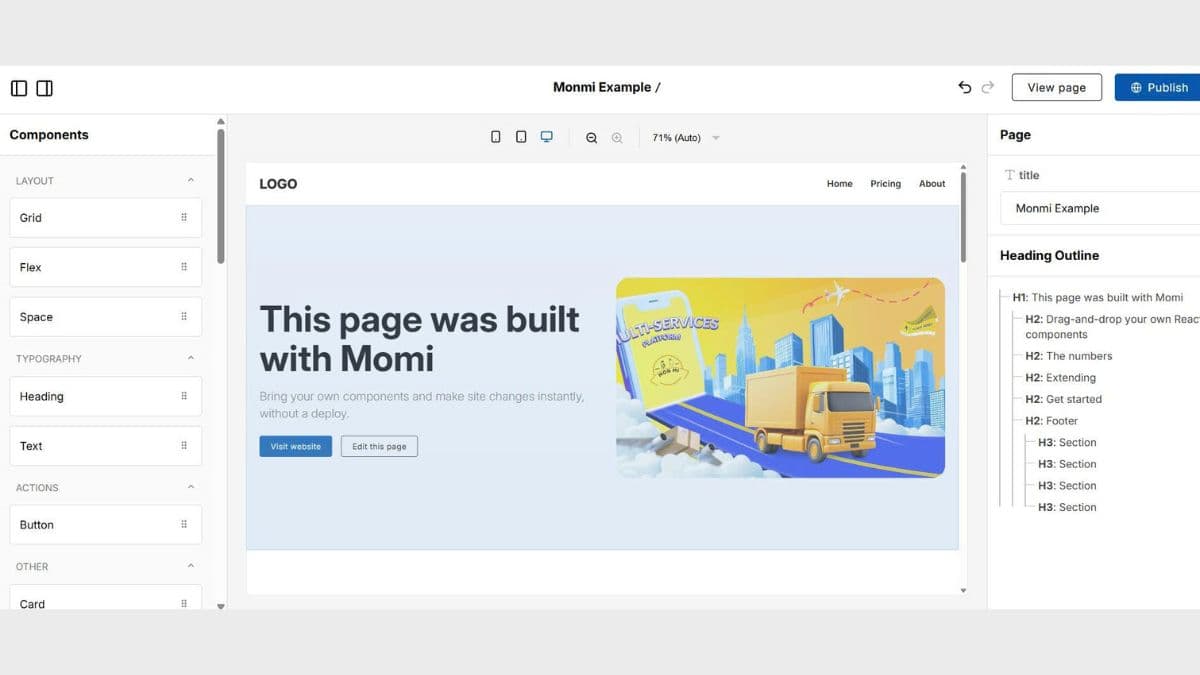1200x675 pixels.
Task: Click the redo arrow icon
Action: pyautogui.click(x=988, y=87)
